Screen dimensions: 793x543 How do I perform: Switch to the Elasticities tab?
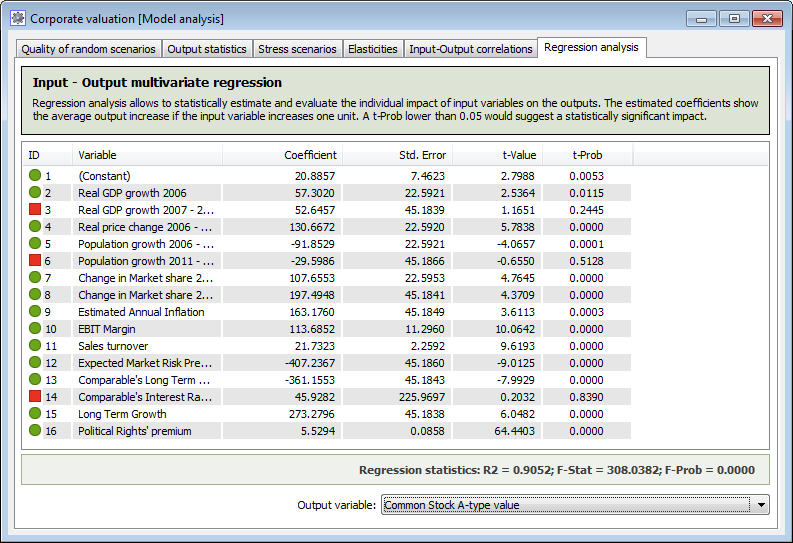[373, 49]
